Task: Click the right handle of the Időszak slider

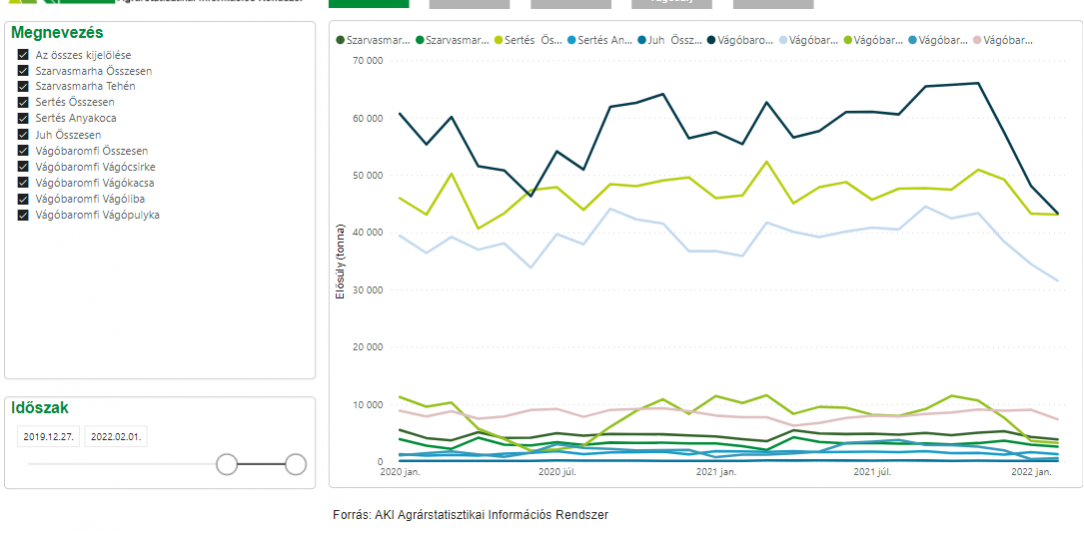Action: click(295, 464)
